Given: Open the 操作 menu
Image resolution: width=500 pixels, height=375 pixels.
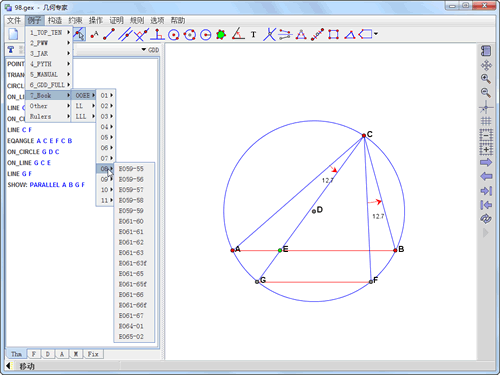Looking at the screenshot, I should [x=96, y=20].
